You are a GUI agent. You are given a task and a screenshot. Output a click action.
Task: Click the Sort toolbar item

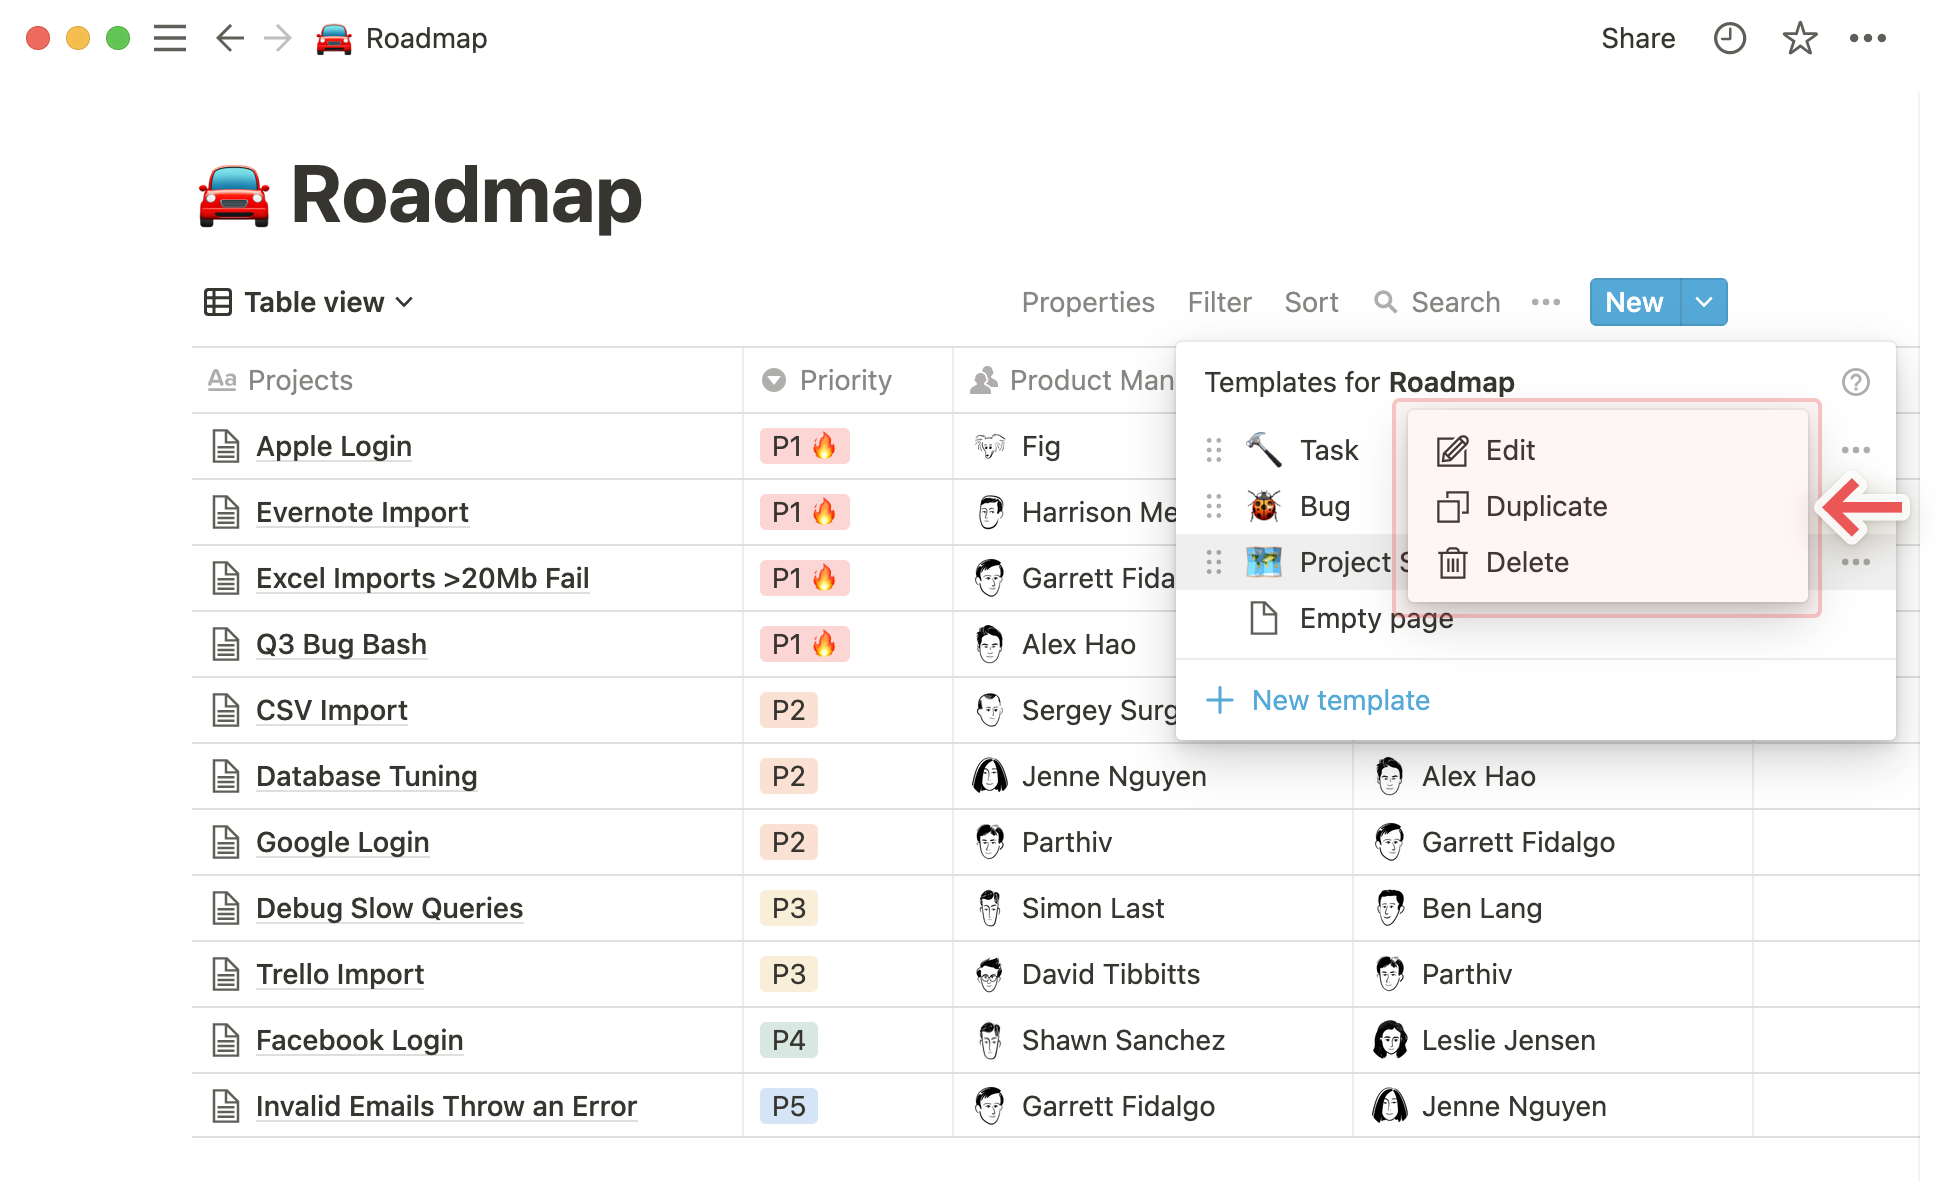1311,302
